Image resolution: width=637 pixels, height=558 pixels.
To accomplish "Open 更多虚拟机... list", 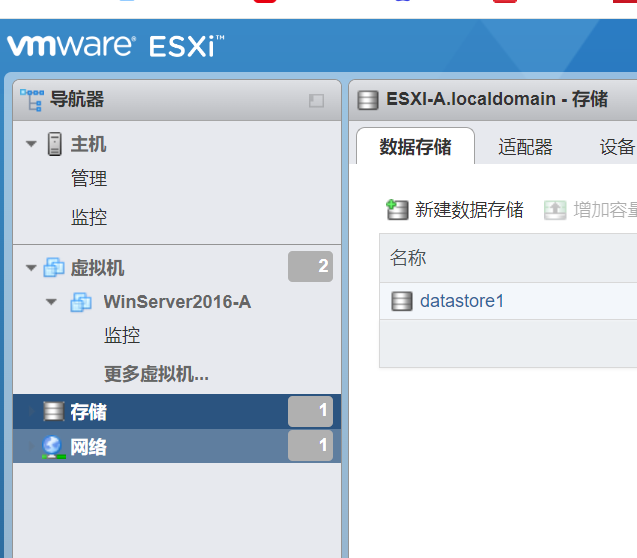I will pyautogui.click(x=156, y=374).
